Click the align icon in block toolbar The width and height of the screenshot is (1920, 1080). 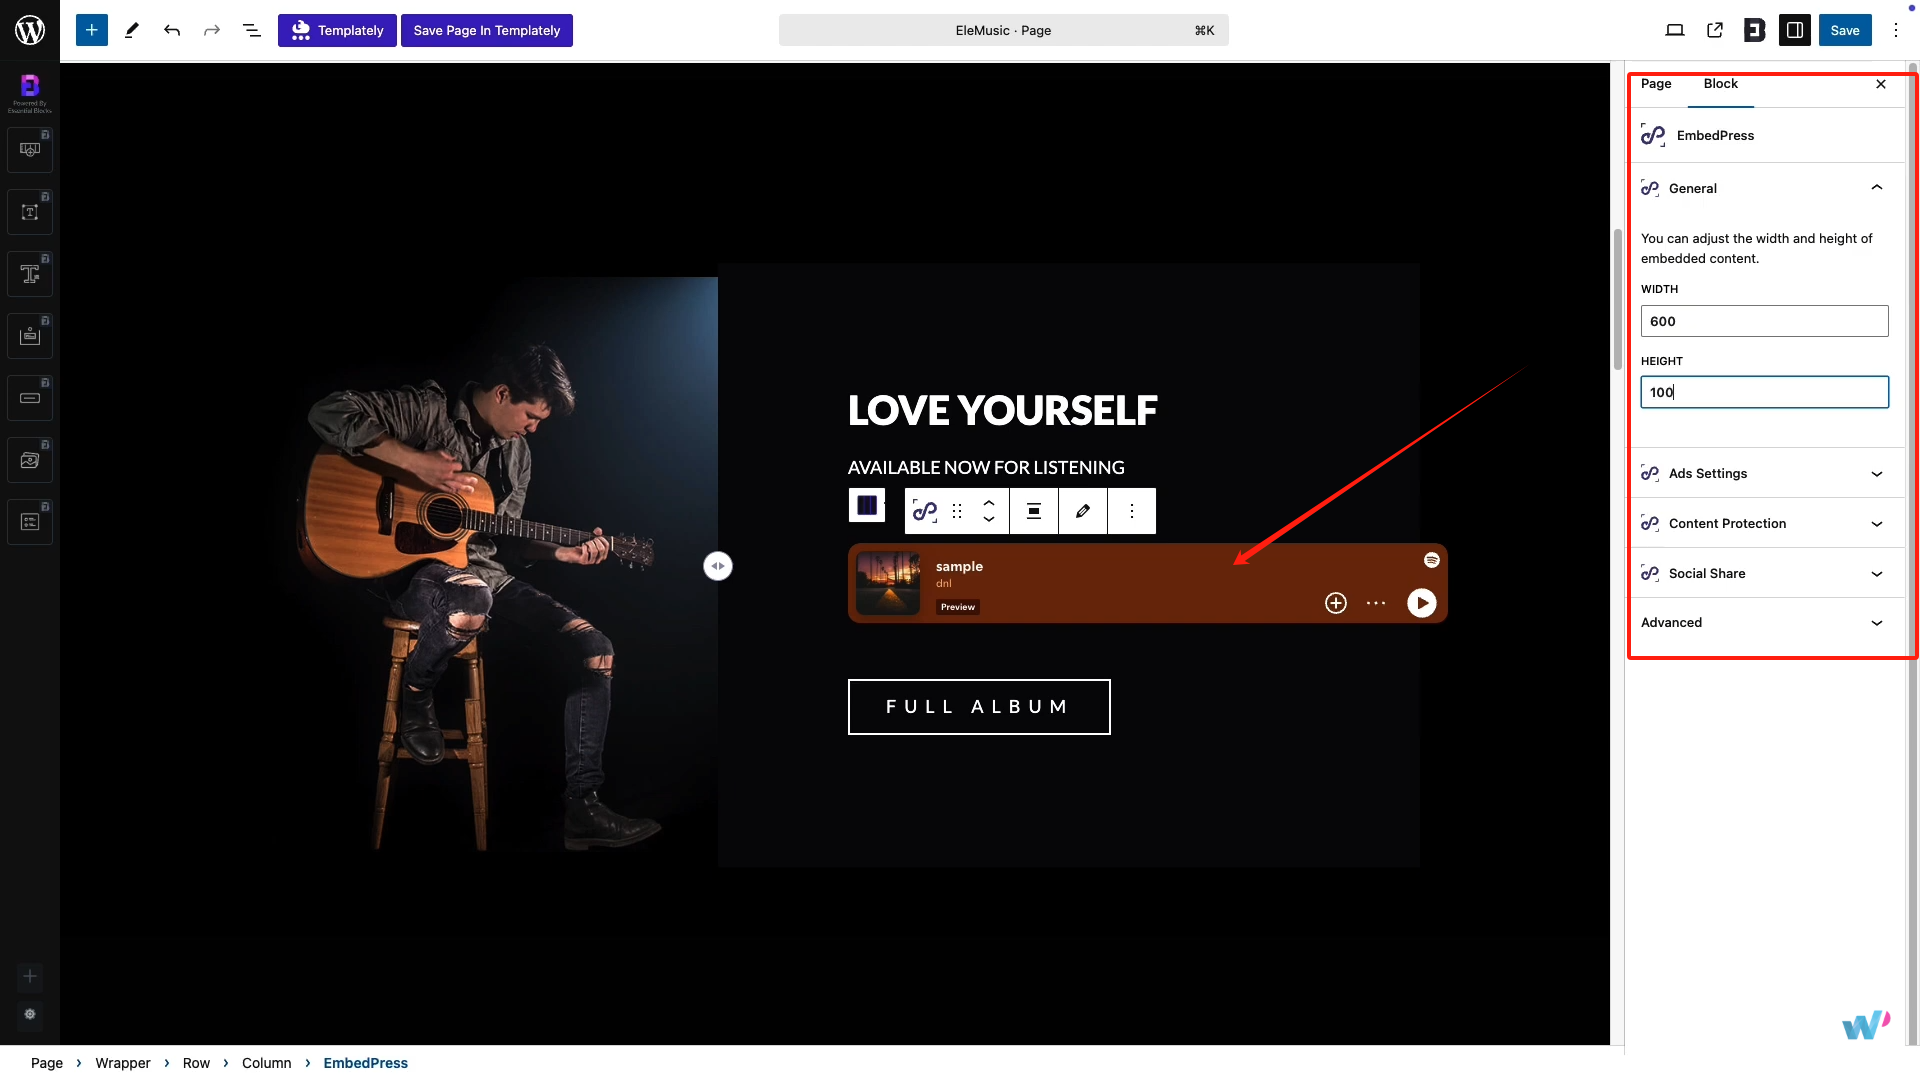click(x=1034, y=511)
